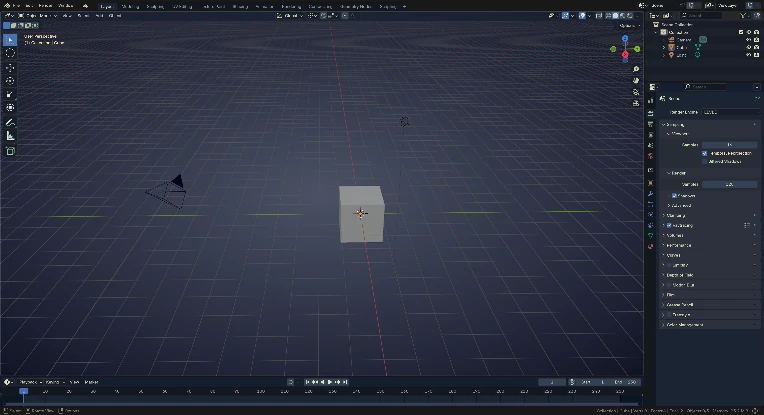Screen dimensions: 764x415
Task: Switch to the Sculpting workspace tab
Action: [x=155, y=6]
